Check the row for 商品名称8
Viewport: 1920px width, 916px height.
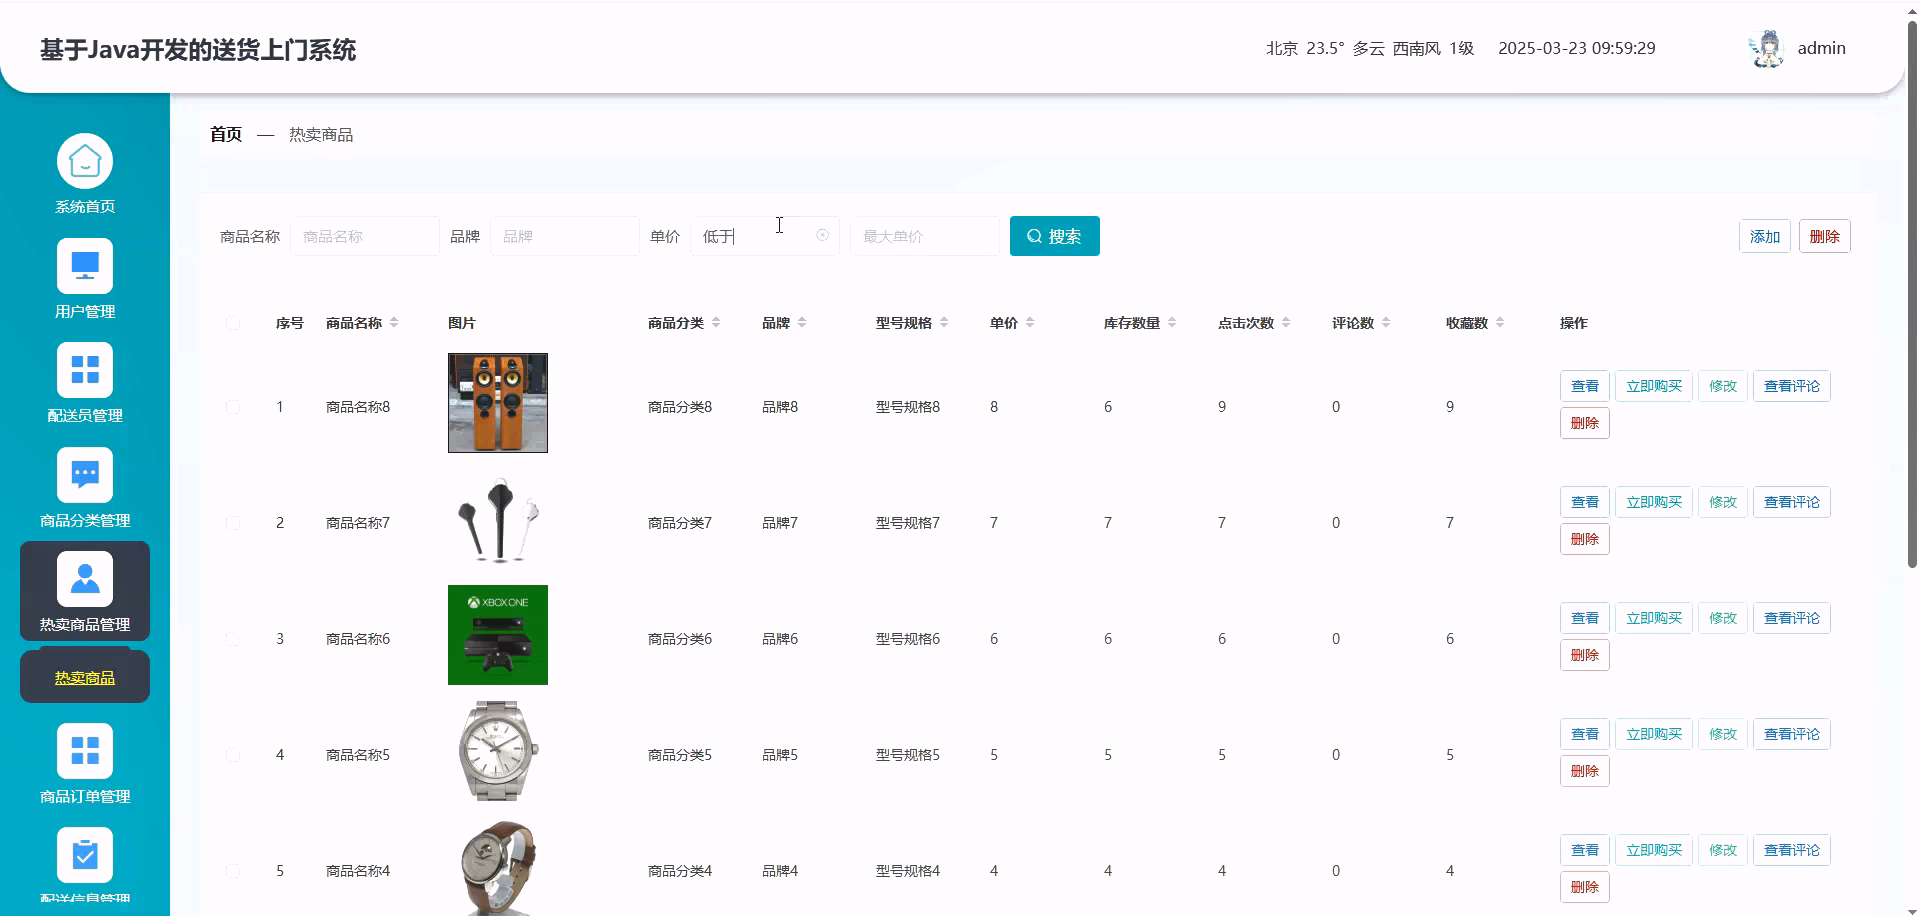[x=233, y=407]
